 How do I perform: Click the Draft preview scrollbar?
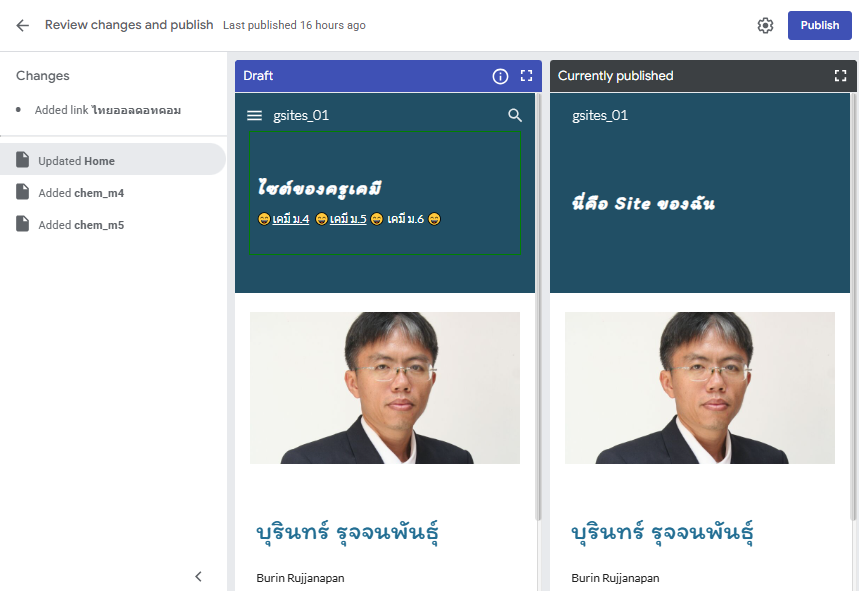coord(539,300)
